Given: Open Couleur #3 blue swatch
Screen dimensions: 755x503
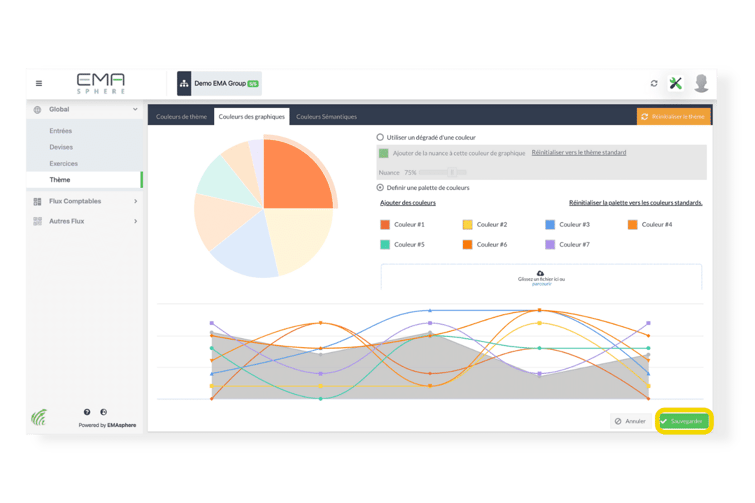Looking at the screenshot, I should click(x=550, y=225).
